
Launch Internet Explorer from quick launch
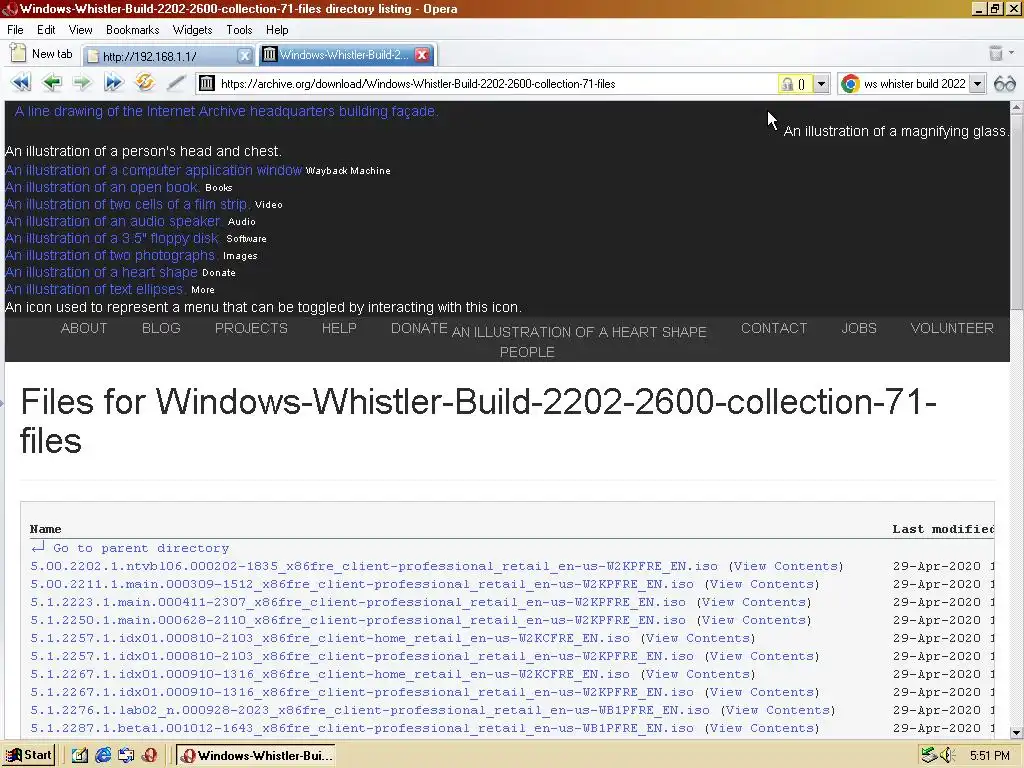(103, 755)
